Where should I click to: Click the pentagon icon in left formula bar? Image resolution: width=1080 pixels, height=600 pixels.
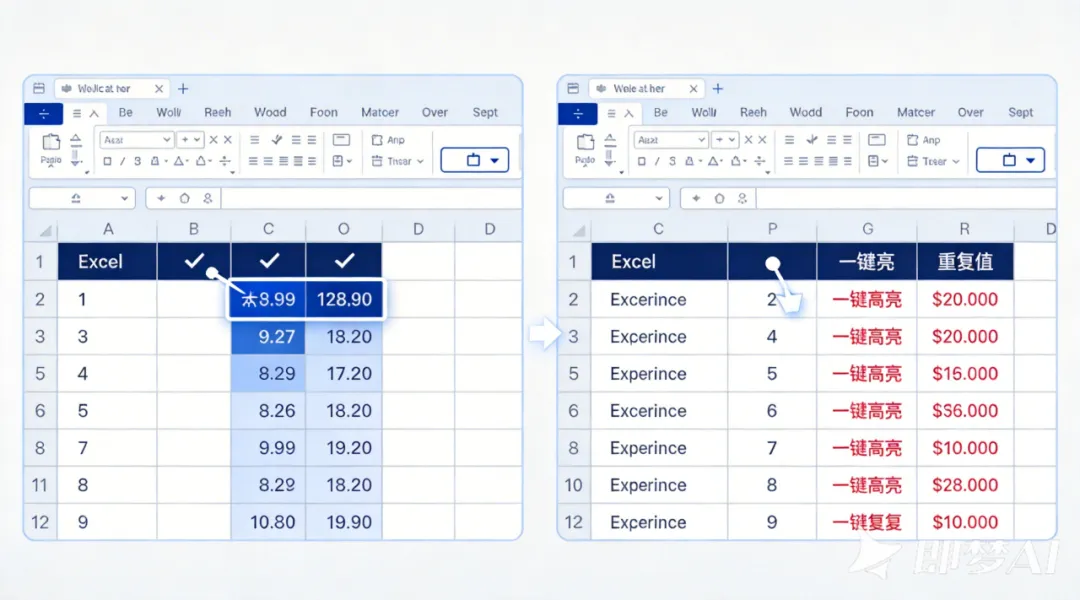[x=185, y=198]
